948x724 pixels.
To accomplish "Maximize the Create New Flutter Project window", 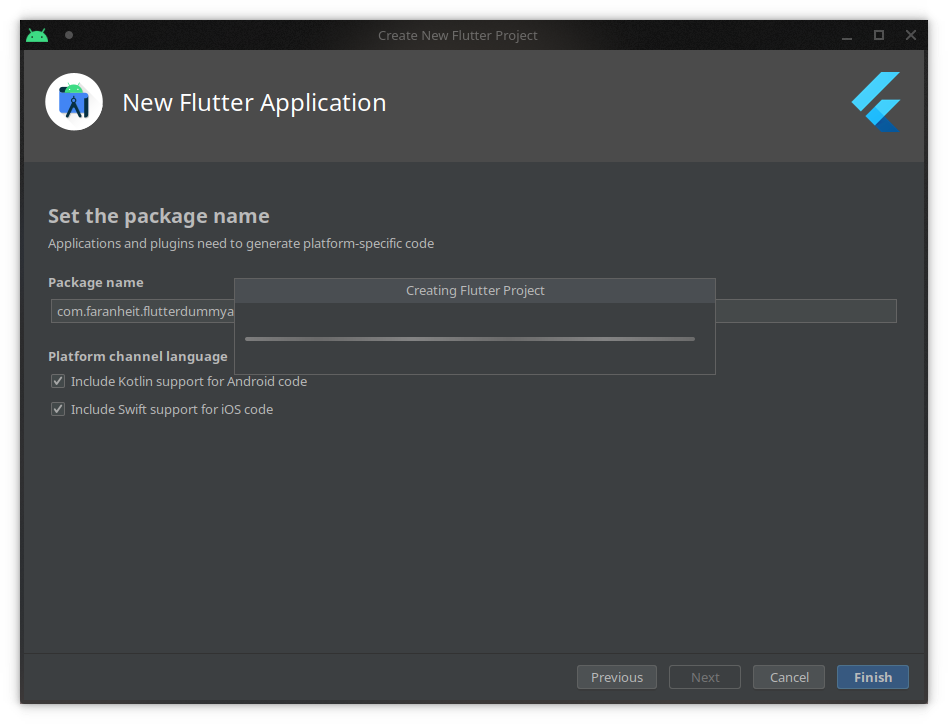I will 879,36.
